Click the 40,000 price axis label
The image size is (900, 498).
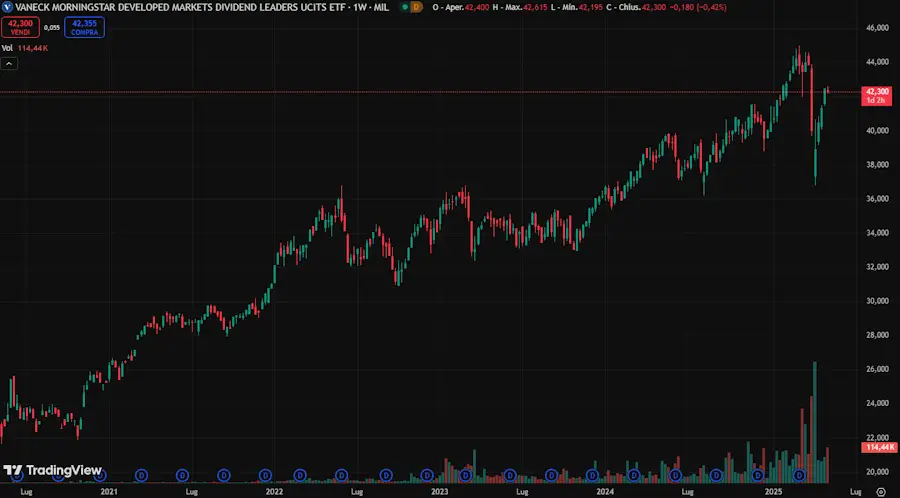[x=877, y=130]
